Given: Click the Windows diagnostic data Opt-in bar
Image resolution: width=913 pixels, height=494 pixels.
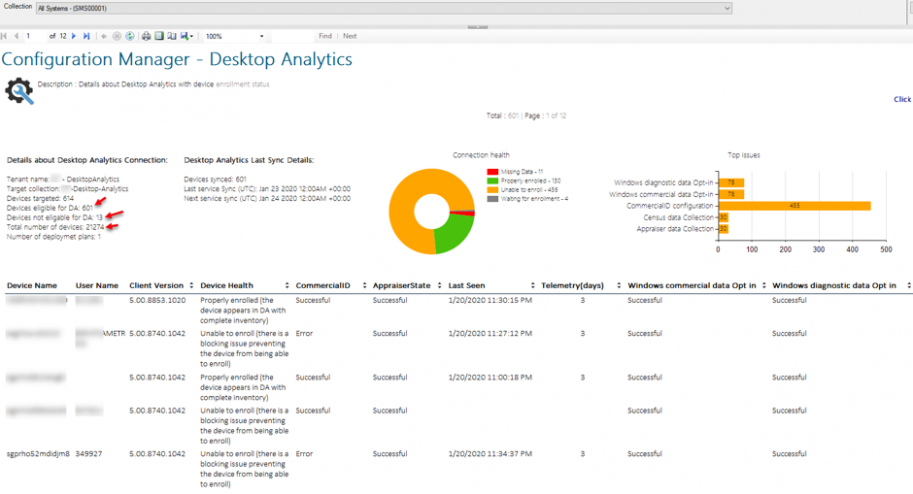Looking at the screenshot, I should 731,182.
